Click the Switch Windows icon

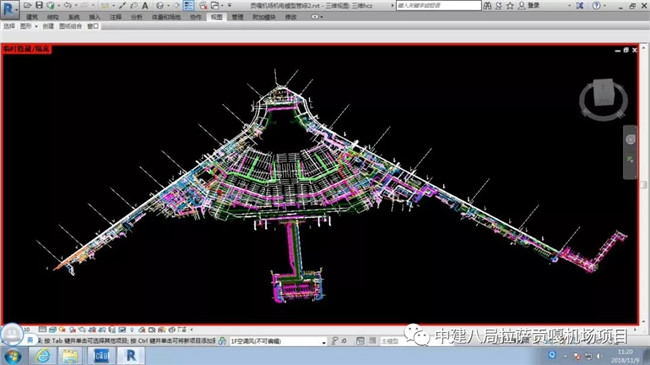click(215, 5)
